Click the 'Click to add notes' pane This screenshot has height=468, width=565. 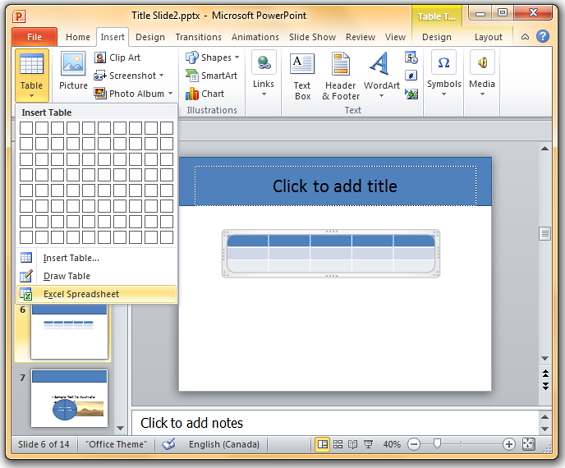[335, 423]
